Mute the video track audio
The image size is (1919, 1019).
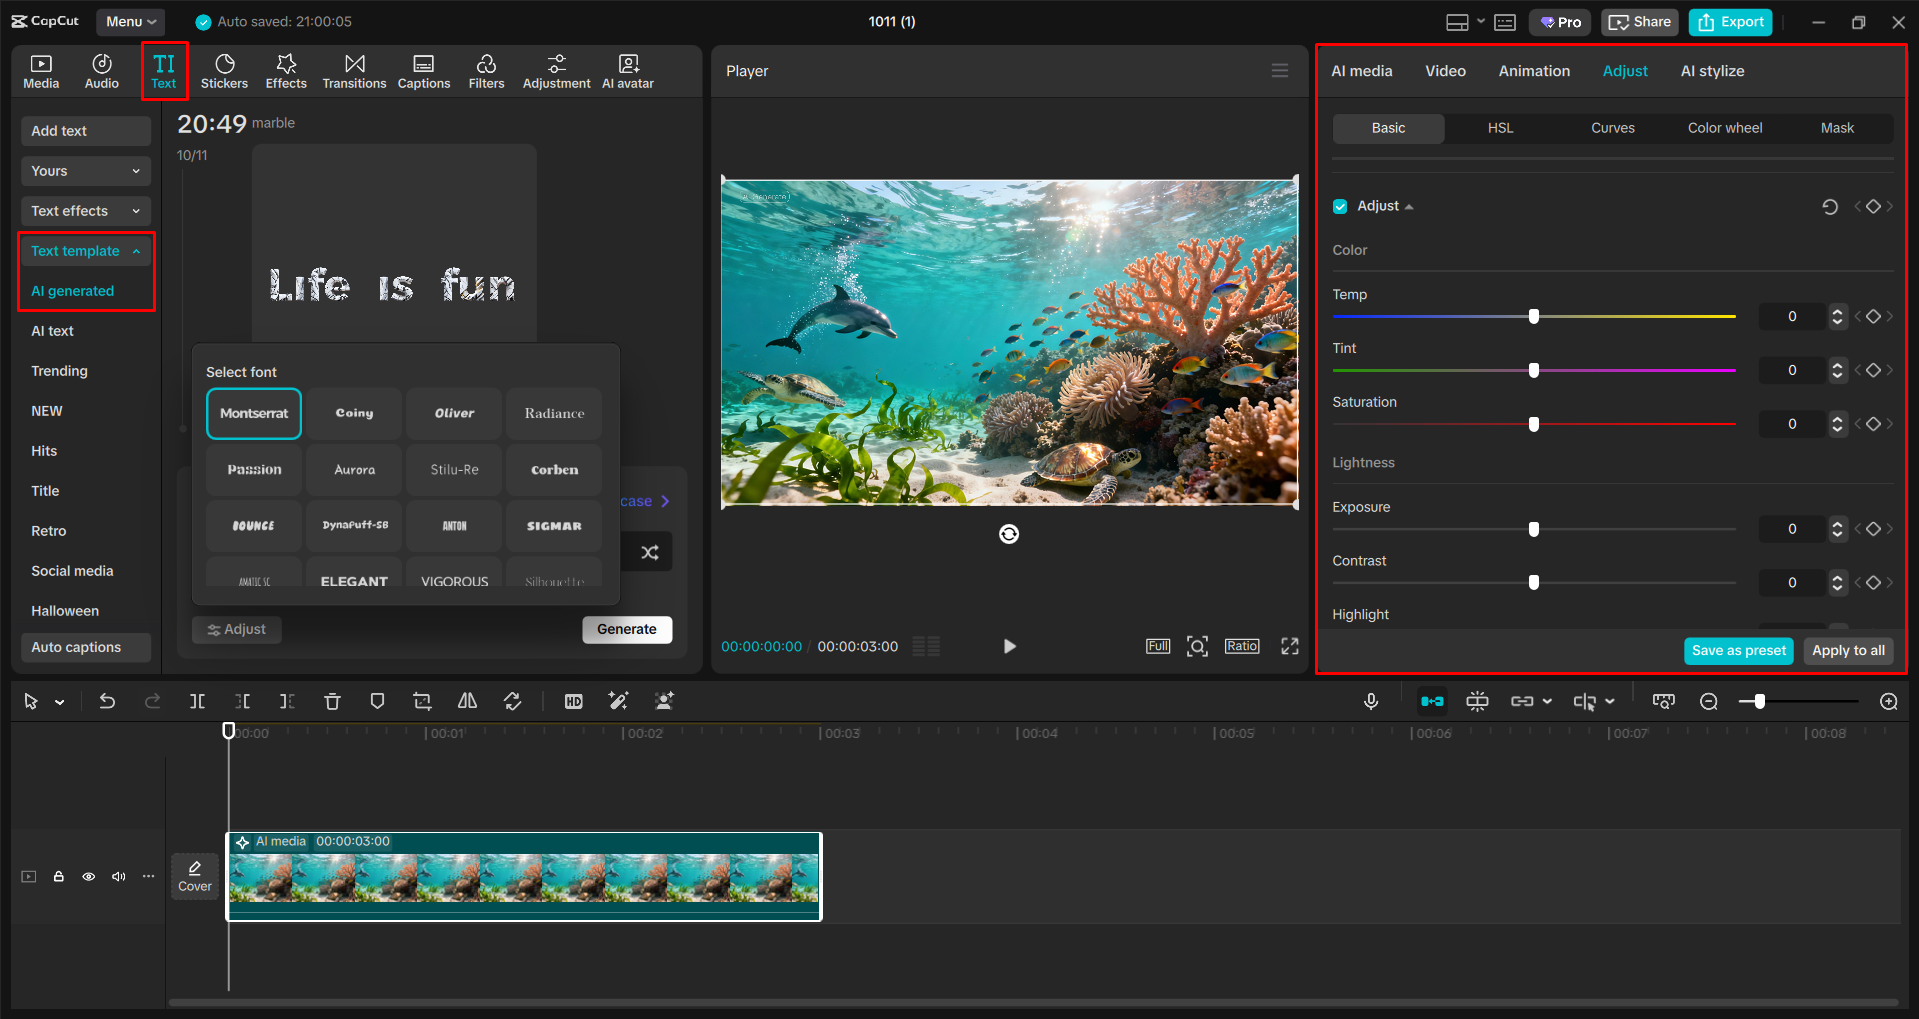point(118,876)
